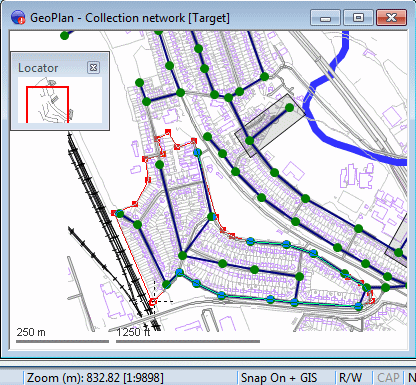This screenshot has width=416, height=385.
Task: Select the red polygon vertex at far left corner
Action: (x=114, y=212)
